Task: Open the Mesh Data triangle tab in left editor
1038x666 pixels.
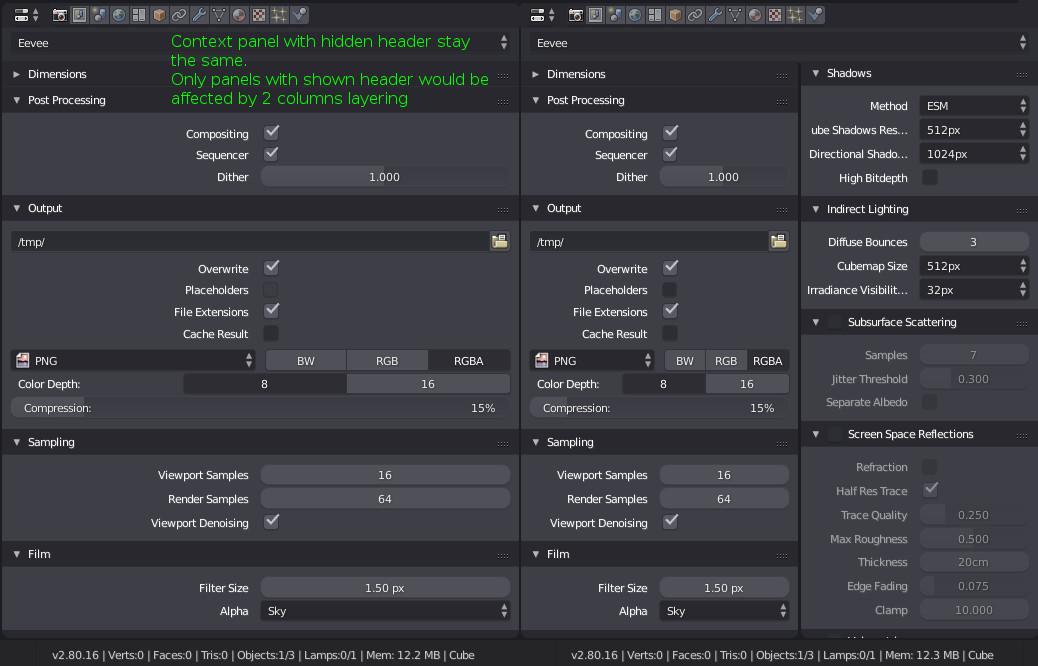Action: tap(219, 15)
